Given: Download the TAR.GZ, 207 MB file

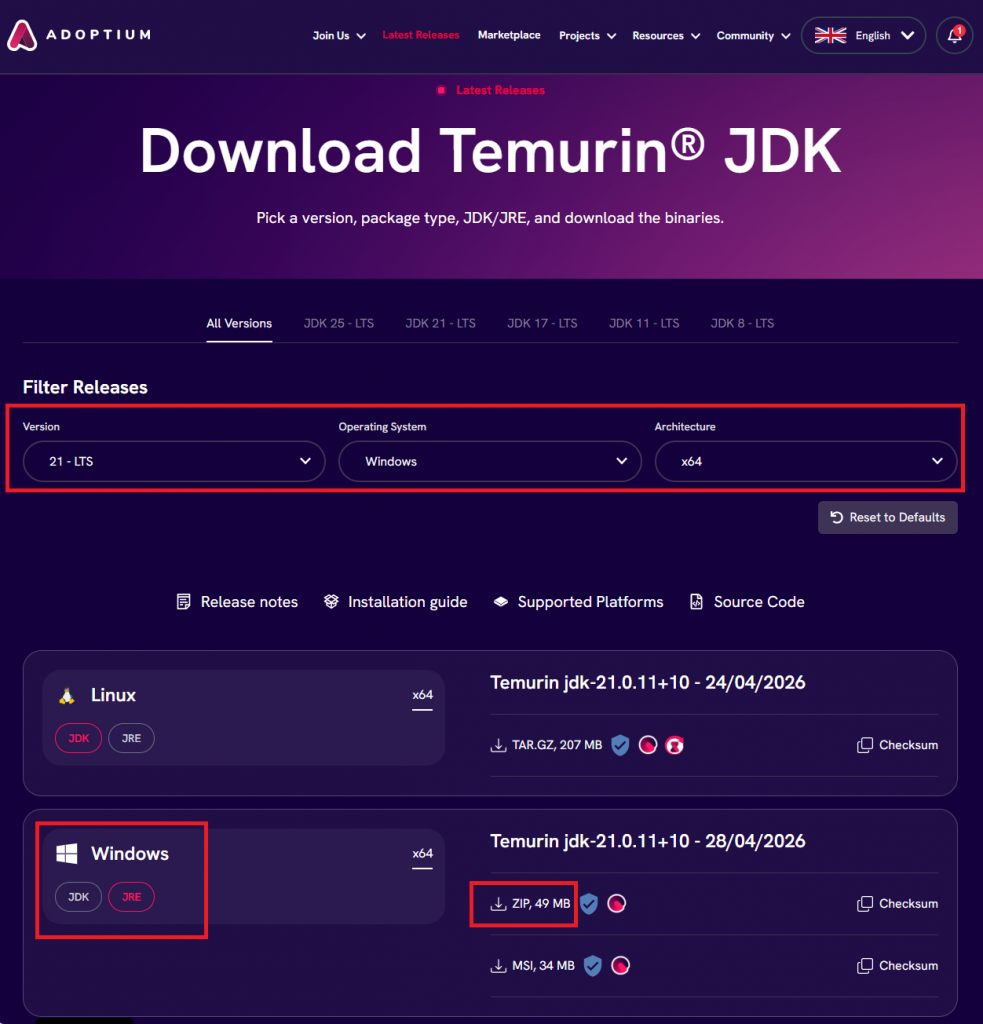Looking at the screenshot, I should pyautogui.click(x=547, y=745).
